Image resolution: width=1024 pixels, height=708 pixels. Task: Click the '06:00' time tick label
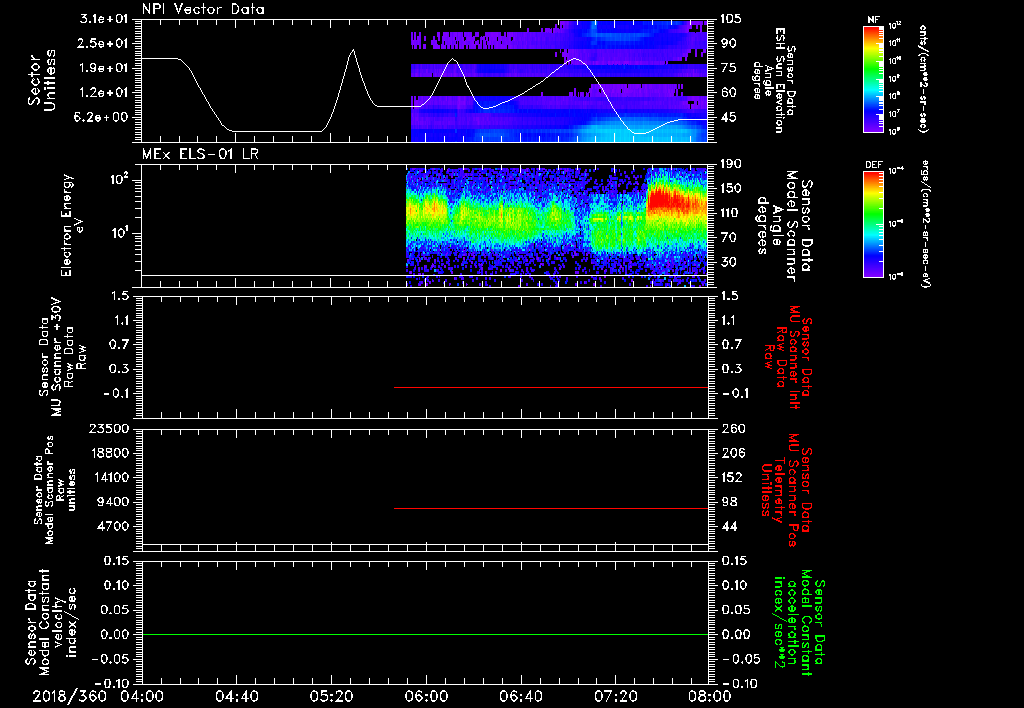[426, 696]
